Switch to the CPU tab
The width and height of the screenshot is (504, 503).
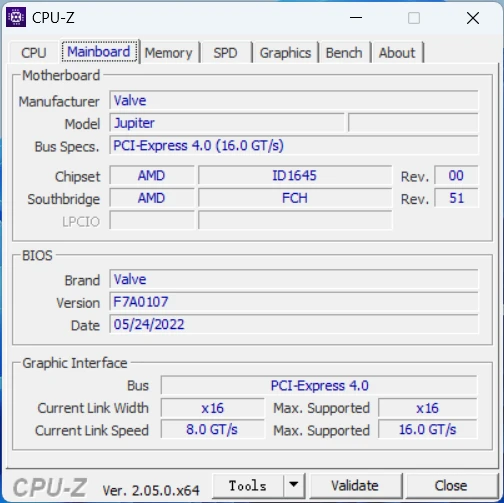pos(34,53)
